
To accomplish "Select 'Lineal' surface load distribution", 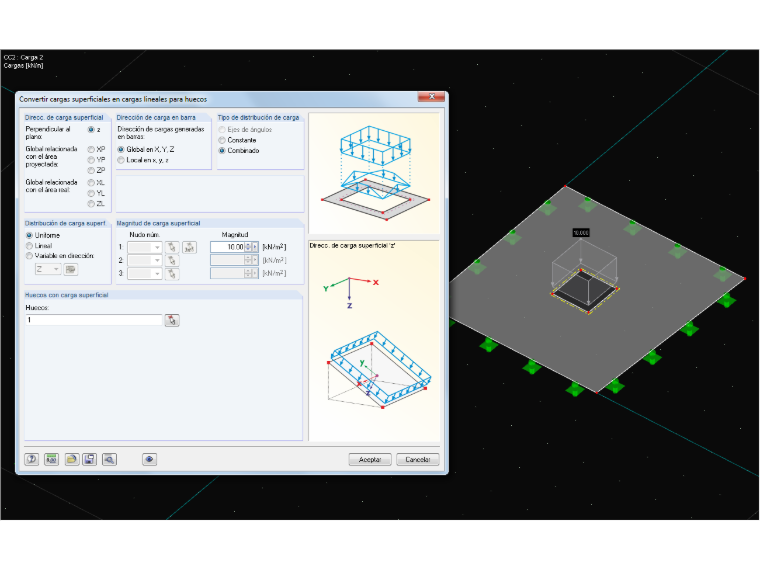I will pos(29,246).
